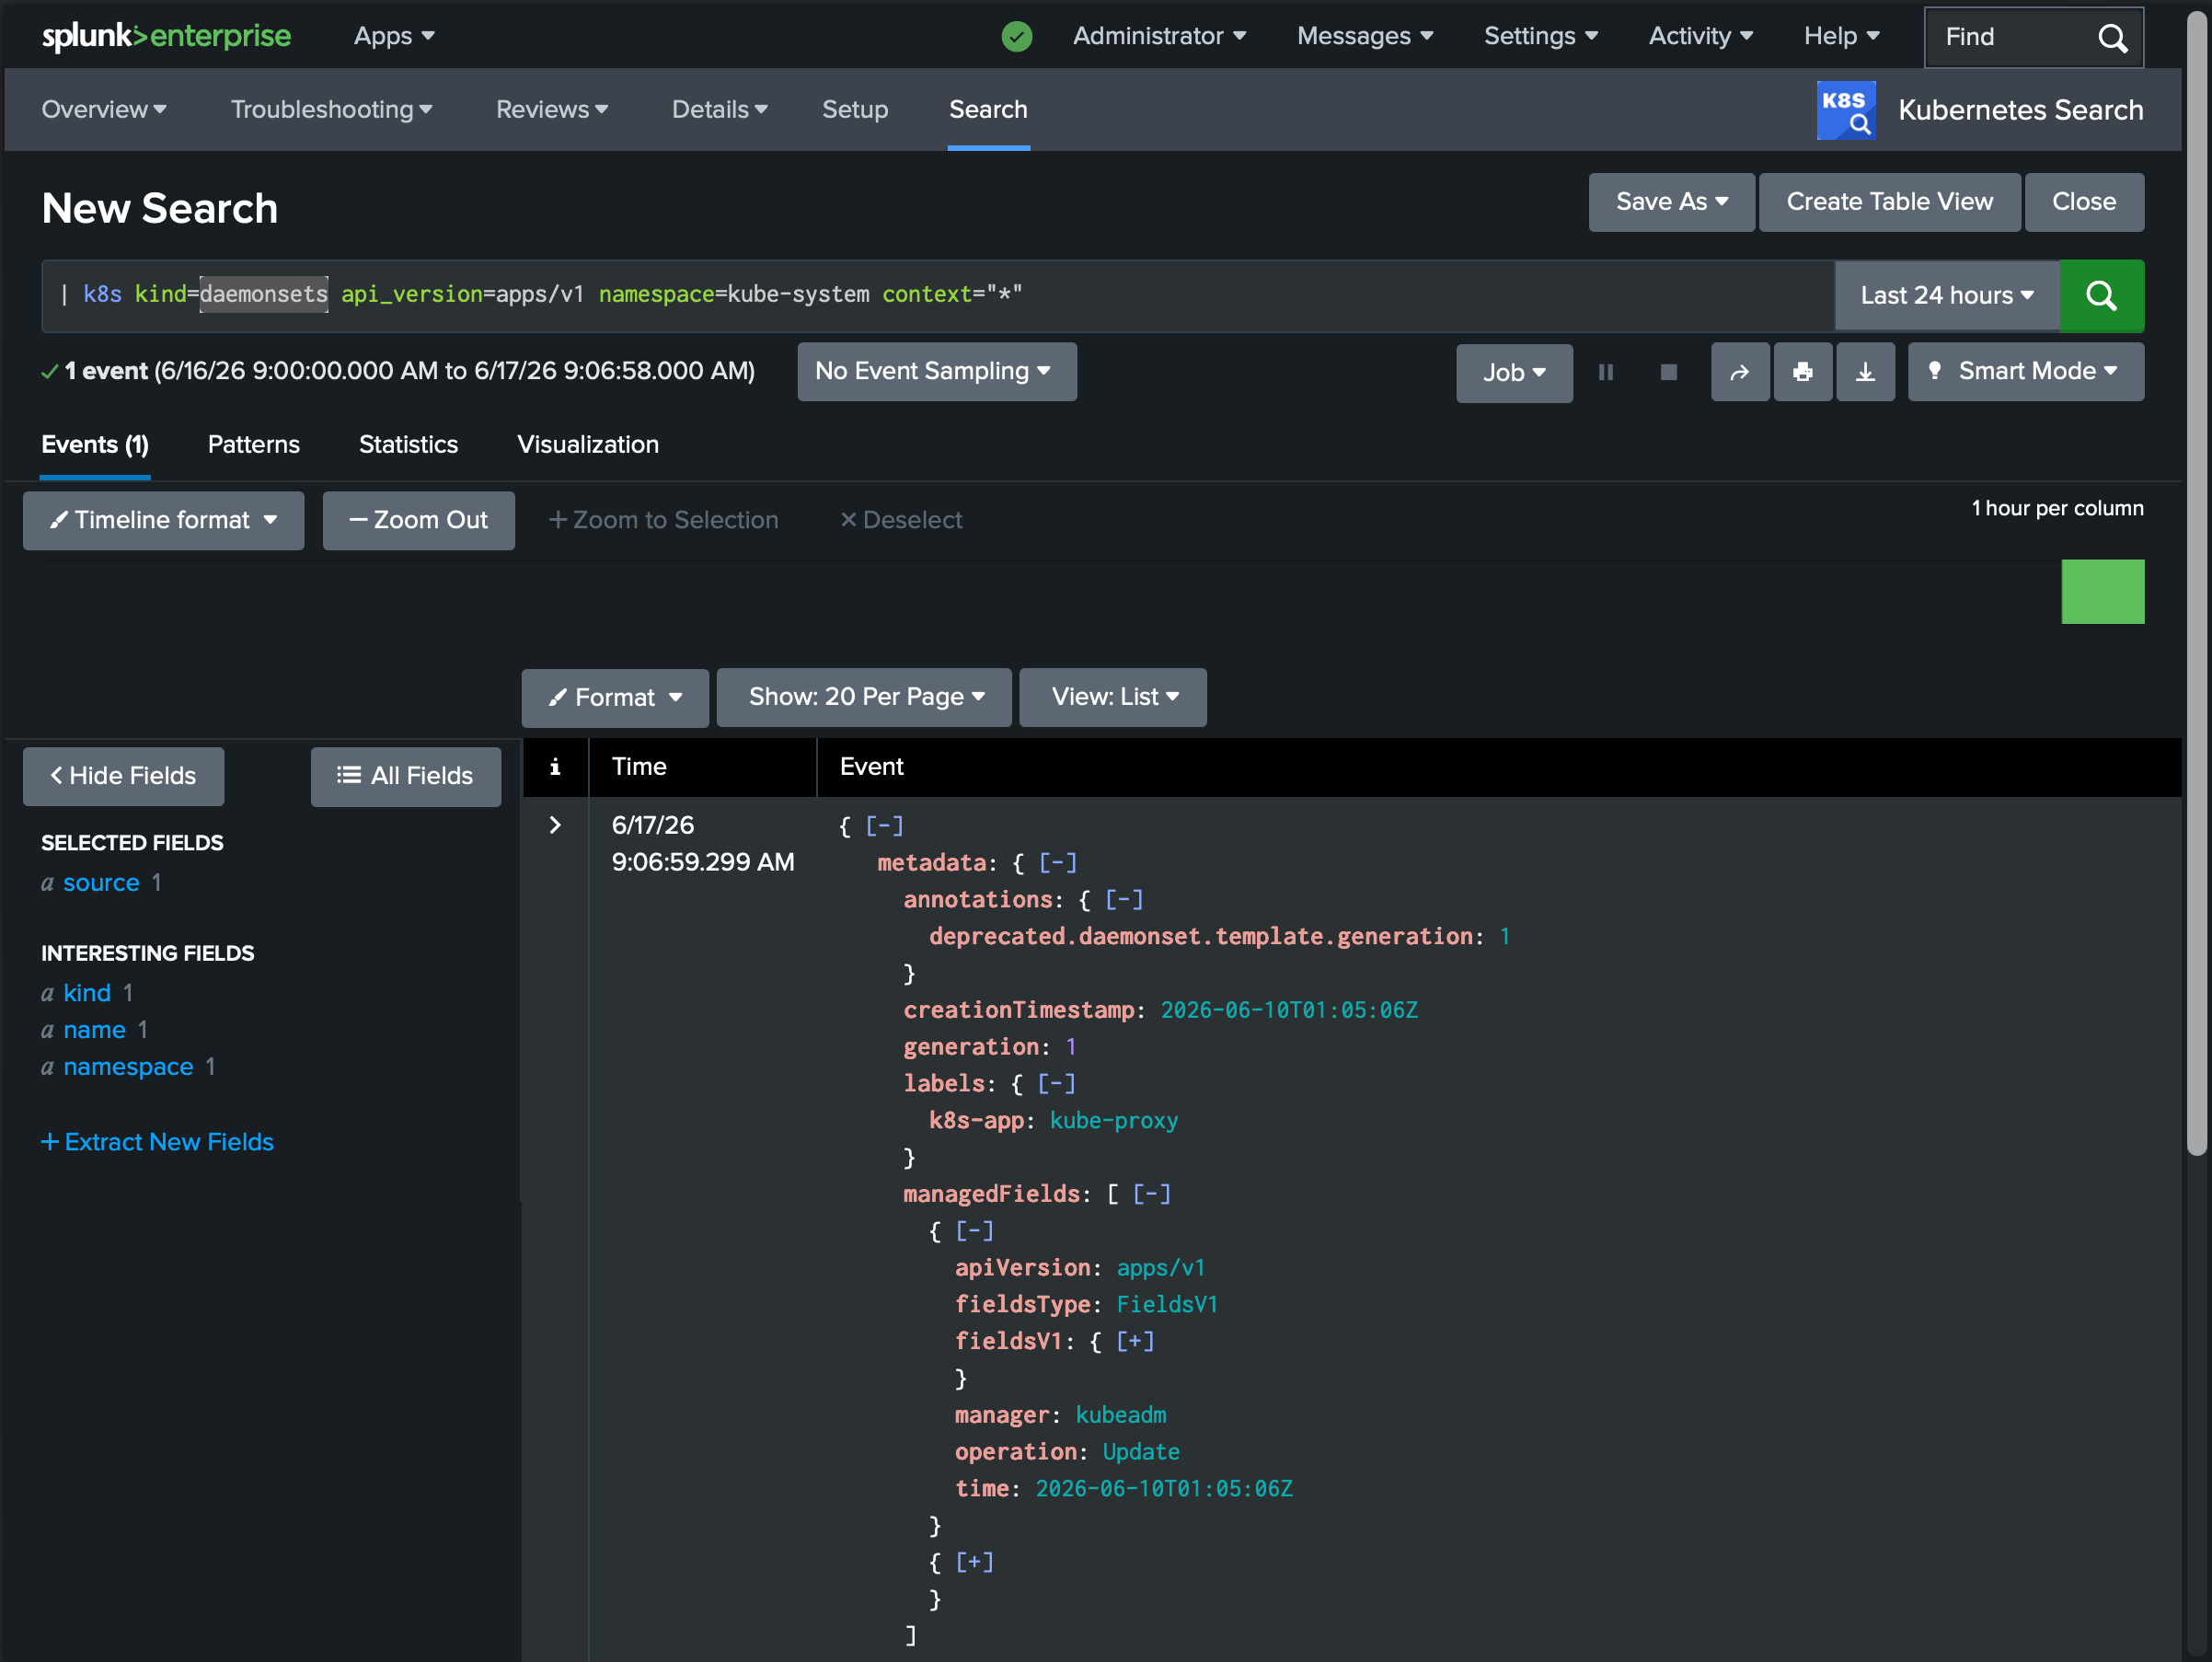Viewport: 2212px width, 1662px height.
Task: Open the Apps menu
Action: [x=394, y=36]
